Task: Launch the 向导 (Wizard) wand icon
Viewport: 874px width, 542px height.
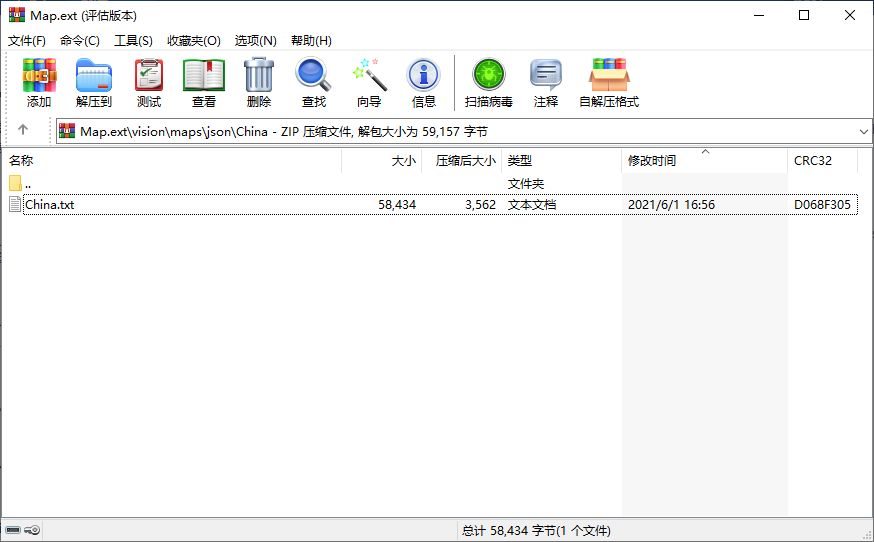Action: 369,75
